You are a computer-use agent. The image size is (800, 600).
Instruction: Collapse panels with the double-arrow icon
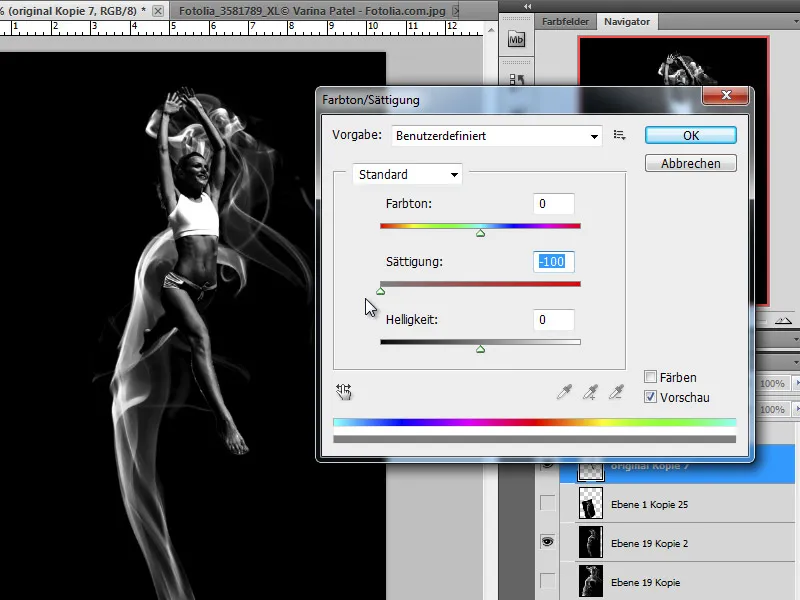[528, 6]
